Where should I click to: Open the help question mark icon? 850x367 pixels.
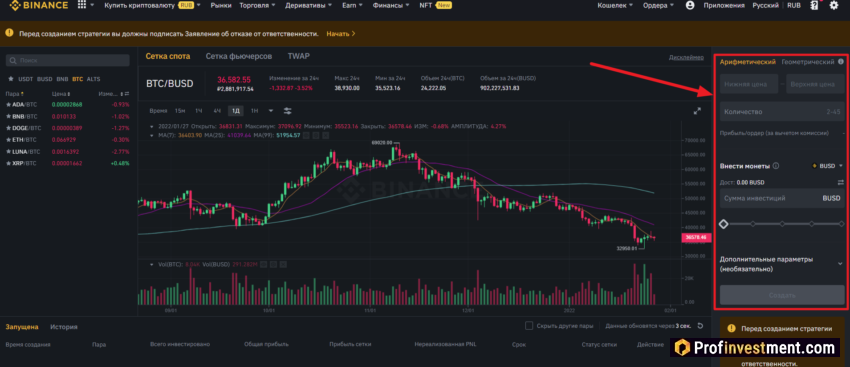tap(814, 5)
